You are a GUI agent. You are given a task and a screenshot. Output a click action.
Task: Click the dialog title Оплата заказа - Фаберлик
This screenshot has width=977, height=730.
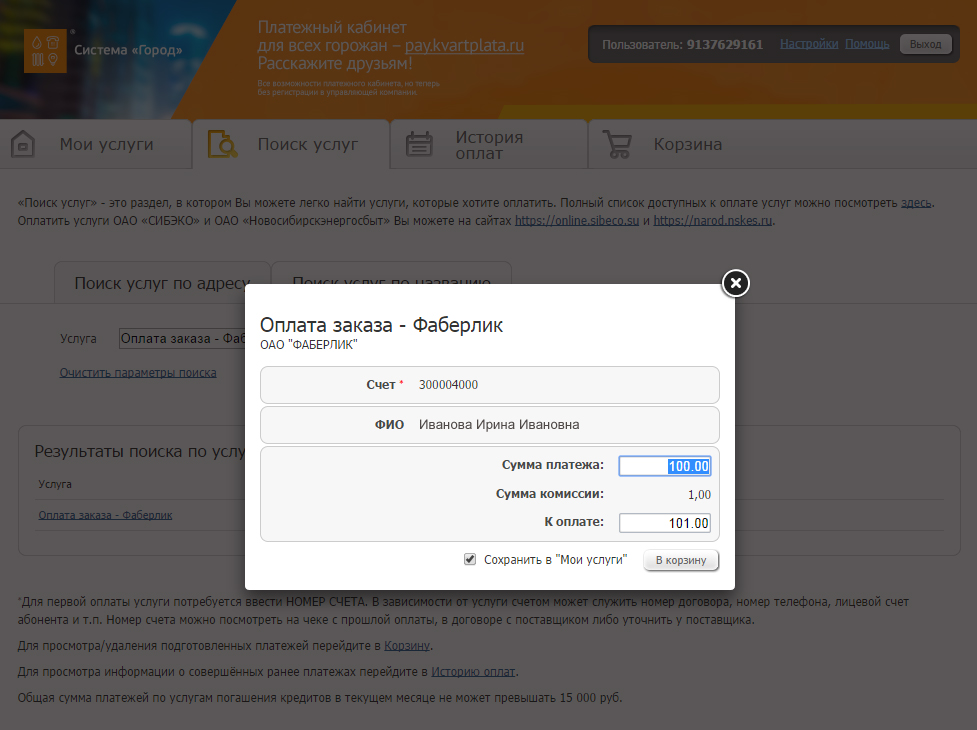click(x=381, y=325)
